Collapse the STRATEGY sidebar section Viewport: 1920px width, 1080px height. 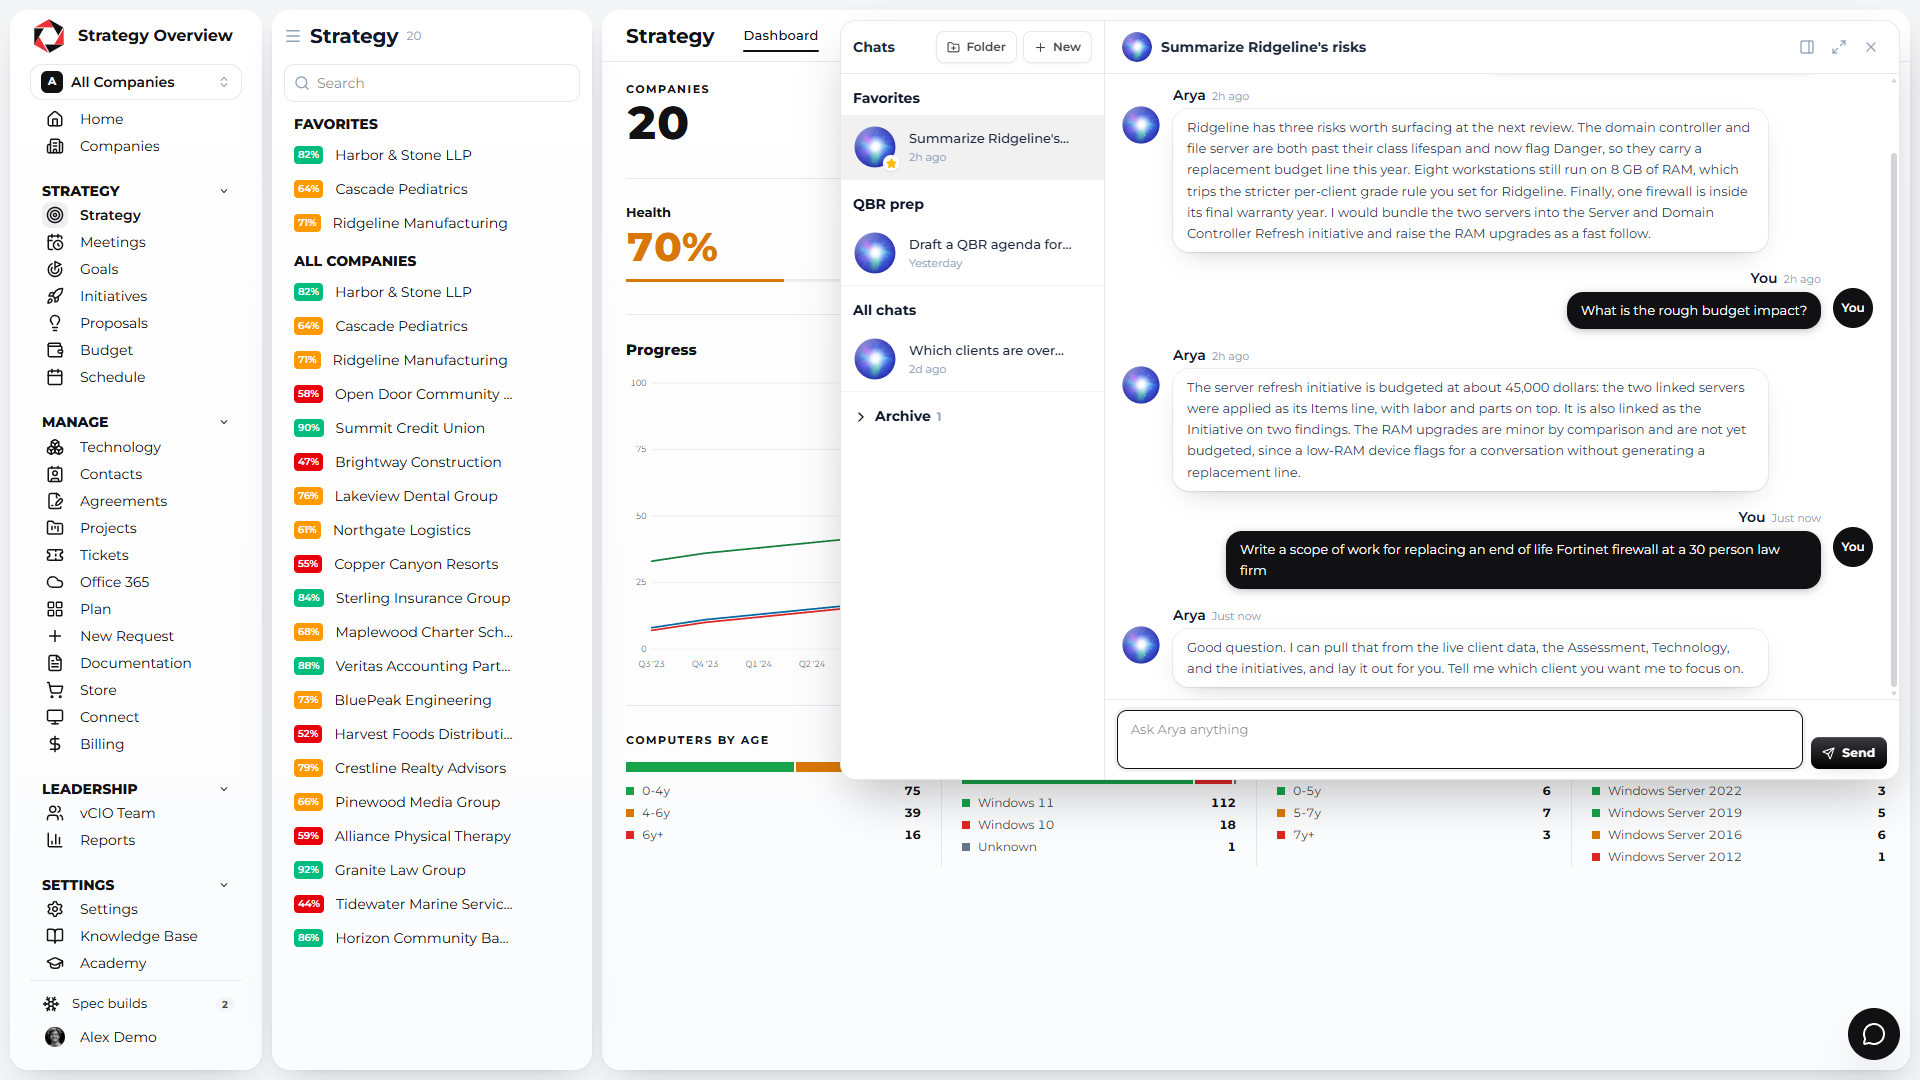(224, 191)
